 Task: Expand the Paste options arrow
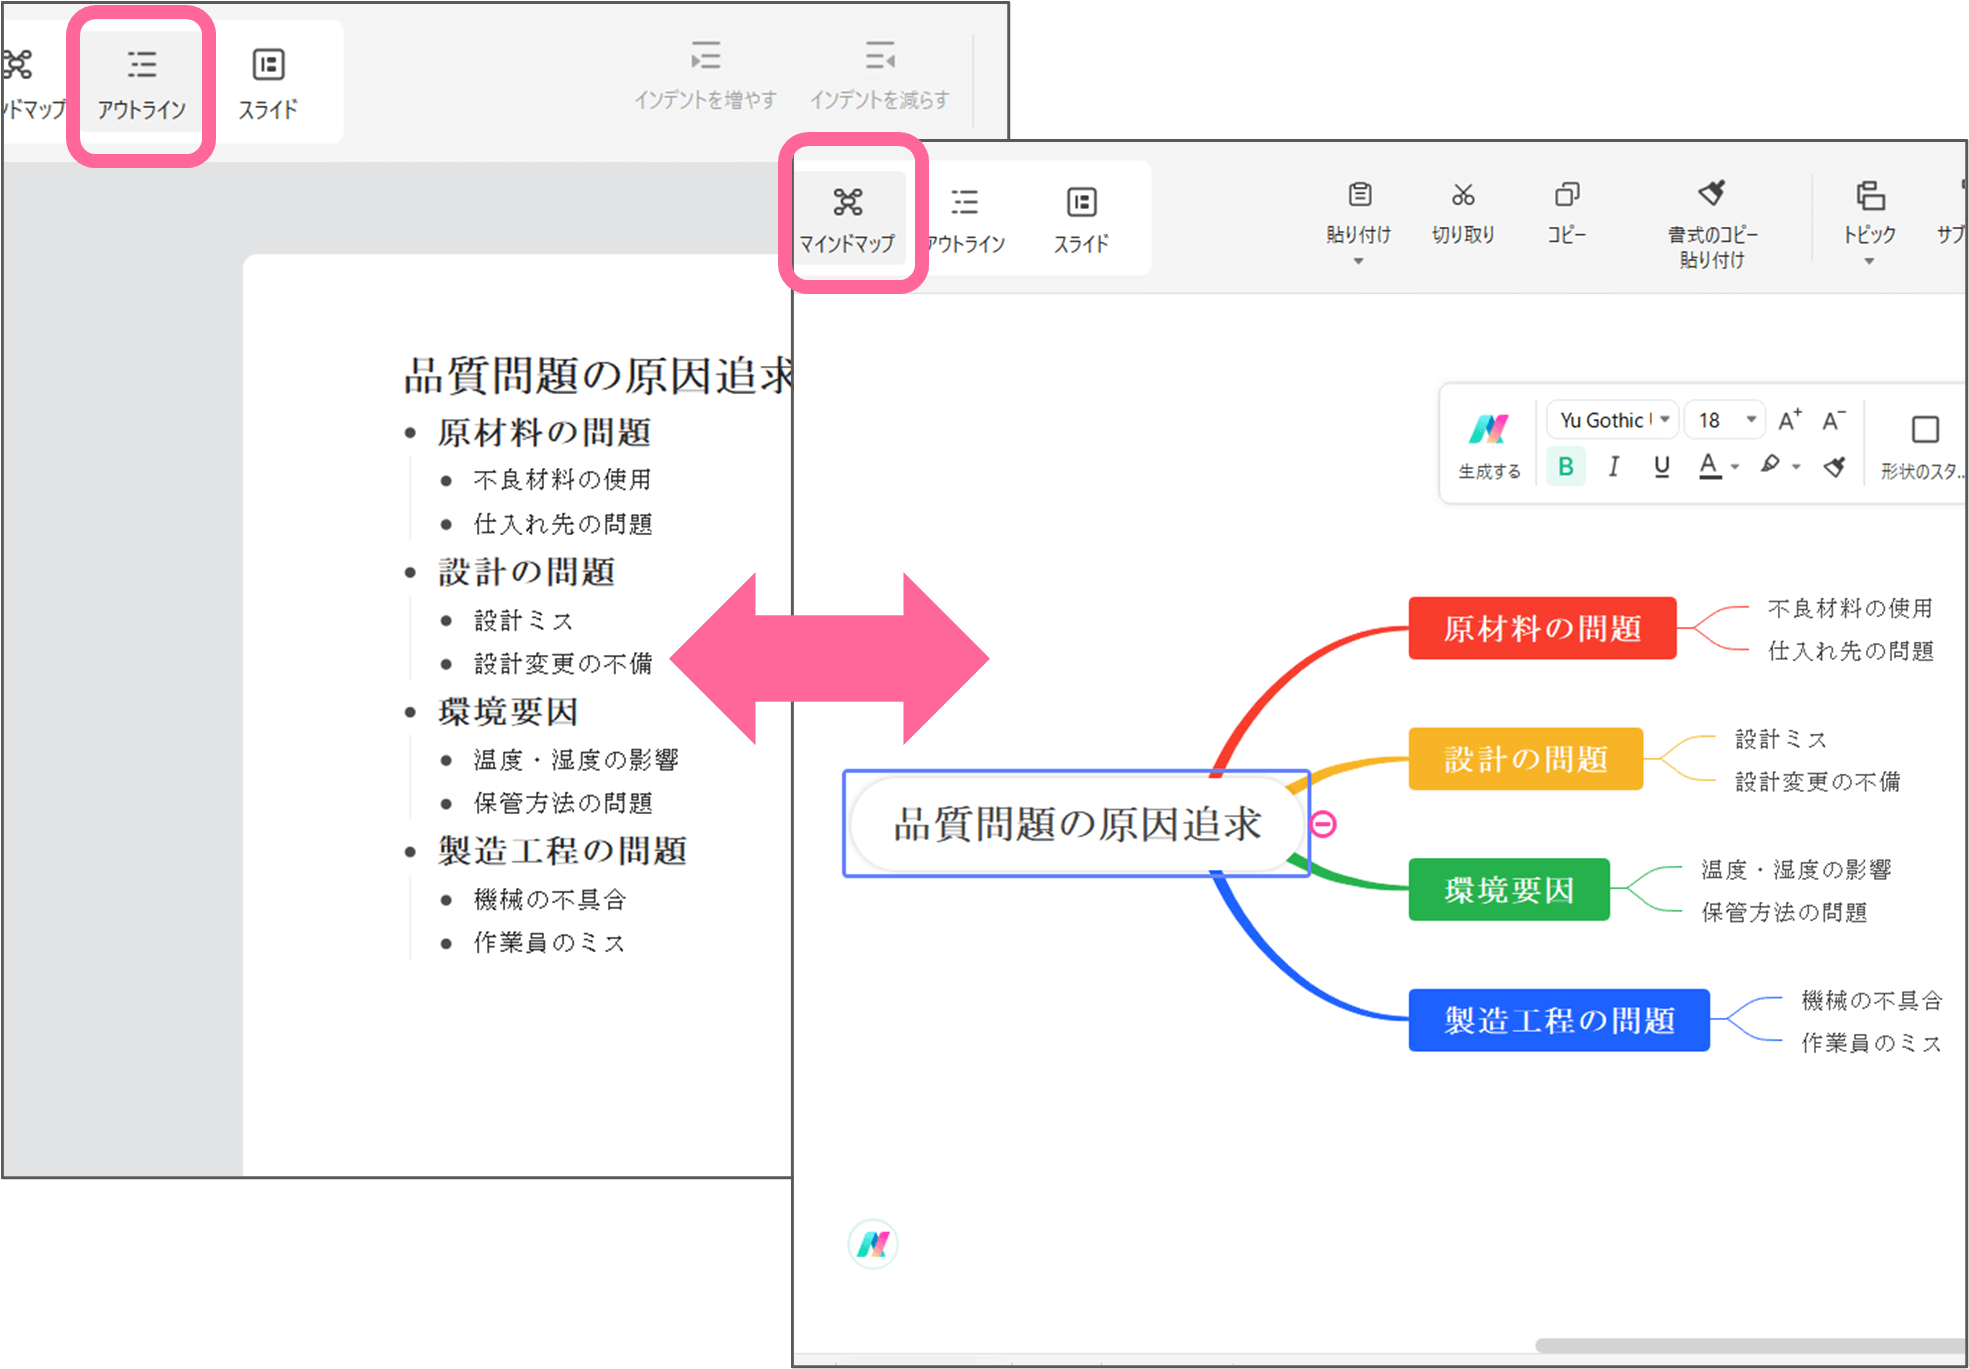pos(1358,262)
